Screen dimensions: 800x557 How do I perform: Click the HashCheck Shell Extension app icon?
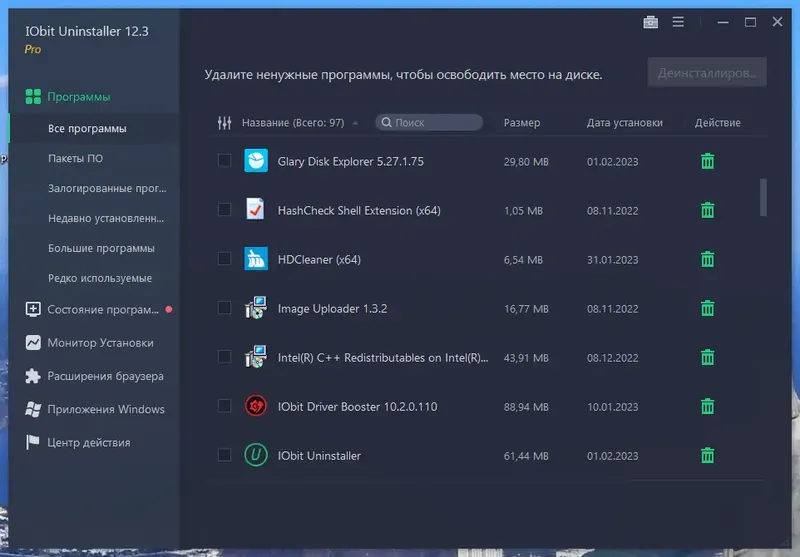click(x=256, y=210)
